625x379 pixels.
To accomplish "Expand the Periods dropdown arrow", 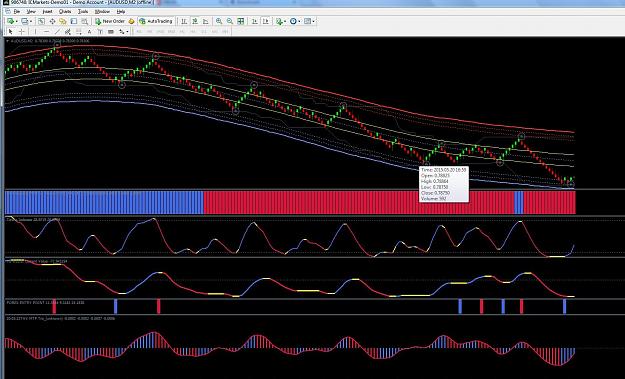I will (299, 21).
